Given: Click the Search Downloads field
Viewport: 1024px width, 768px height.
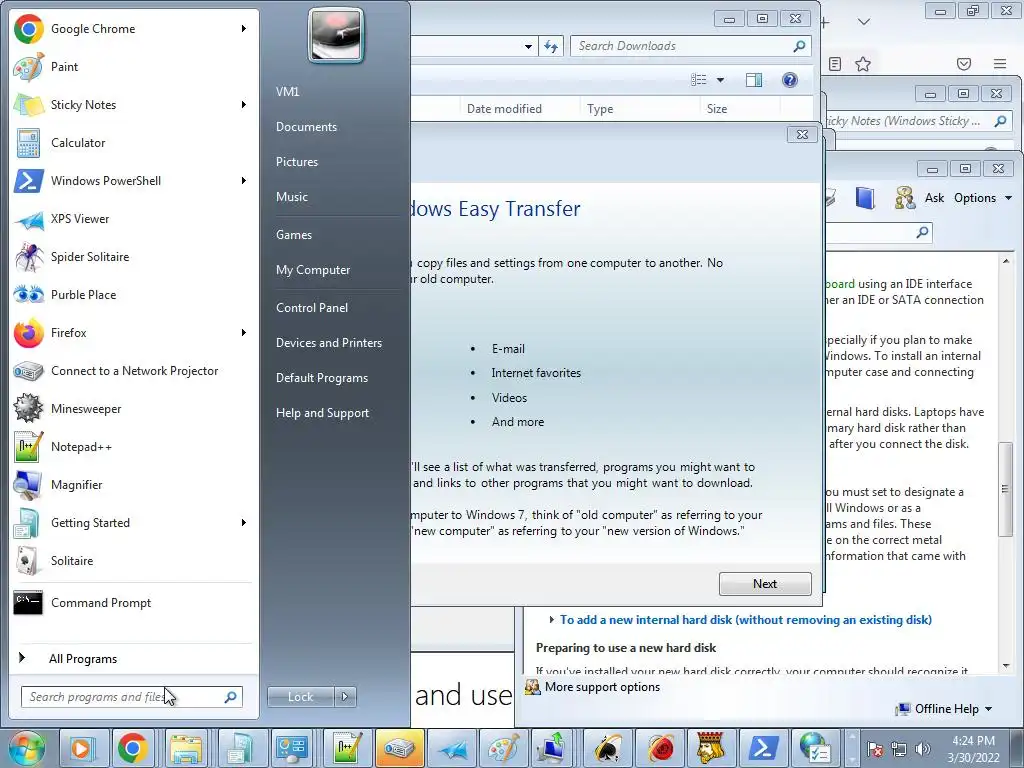Looking at the screenshot, I should click(690, 46).
